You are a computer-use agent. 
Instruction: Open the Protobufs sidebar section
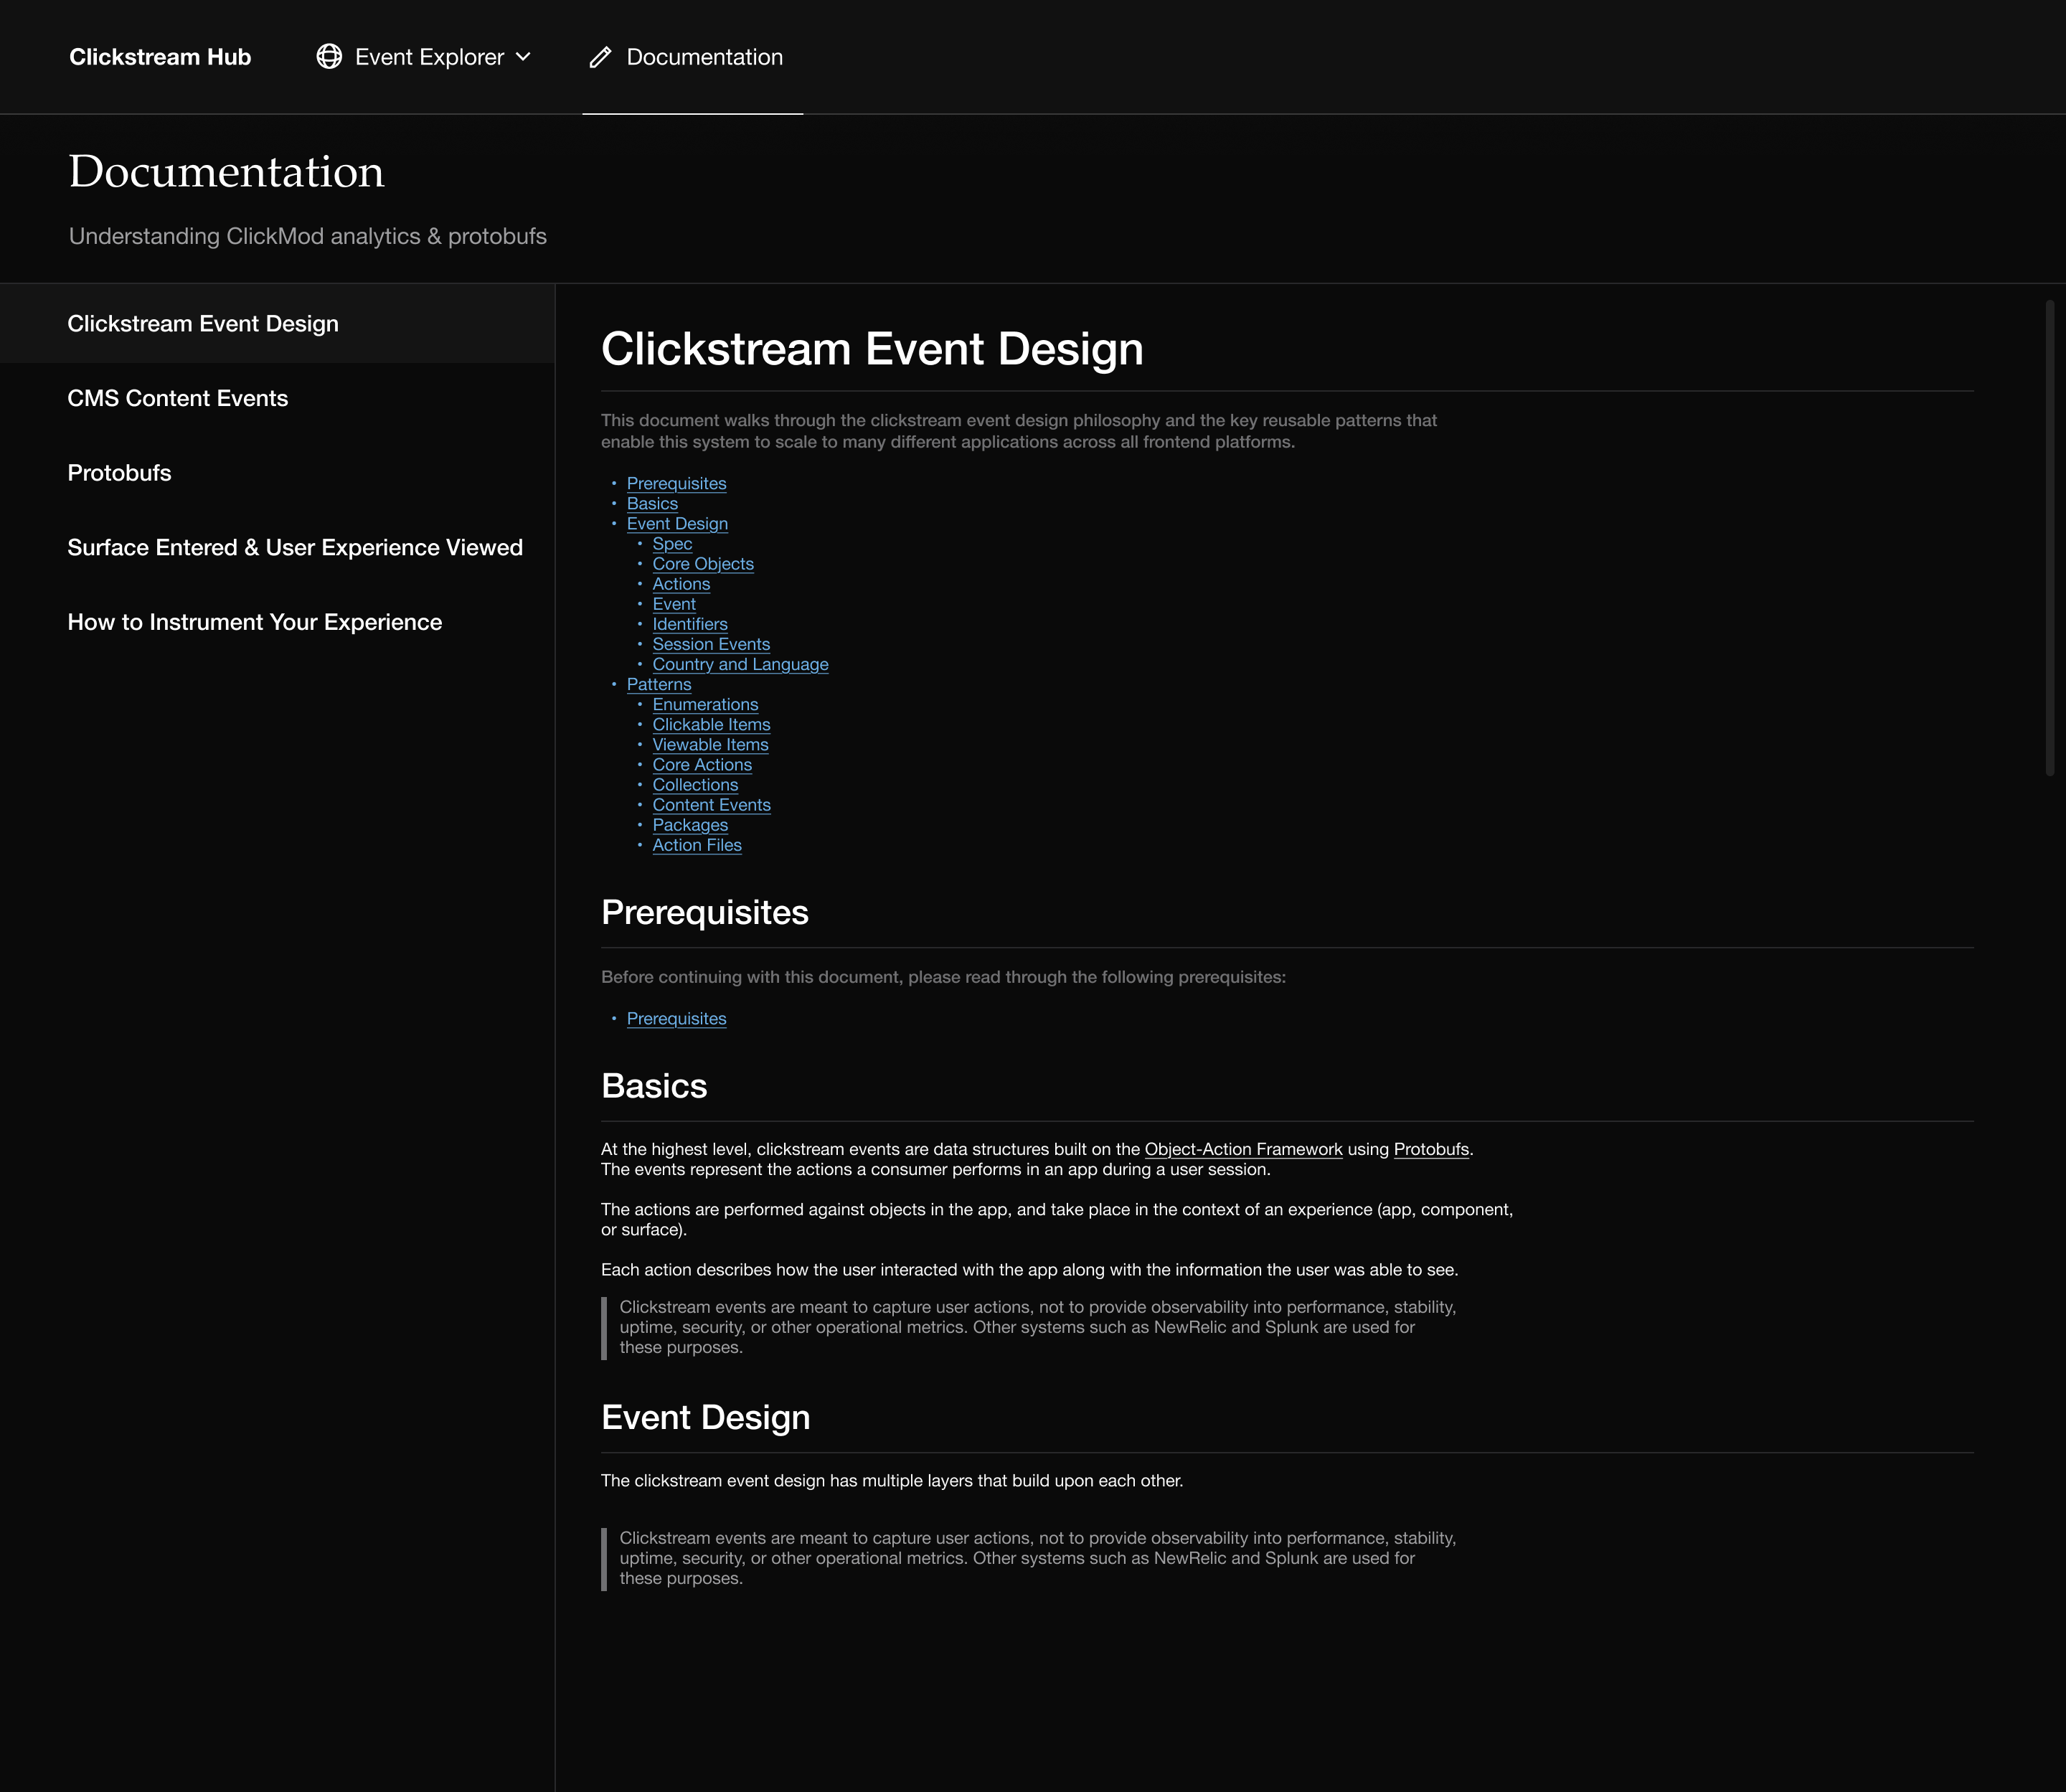pos(118,472)
